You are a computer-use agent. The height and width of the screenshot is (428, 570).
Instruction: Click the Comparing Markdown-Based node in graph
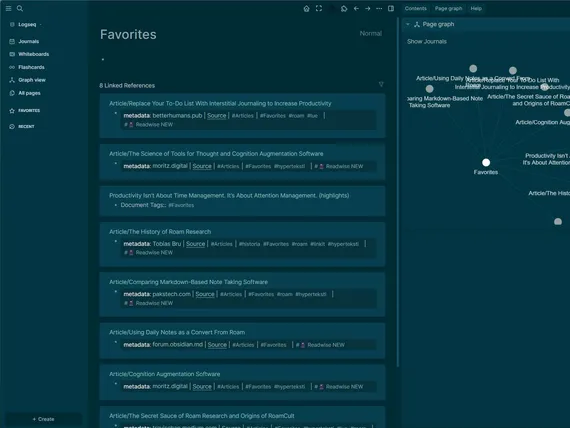coord(429,89)
